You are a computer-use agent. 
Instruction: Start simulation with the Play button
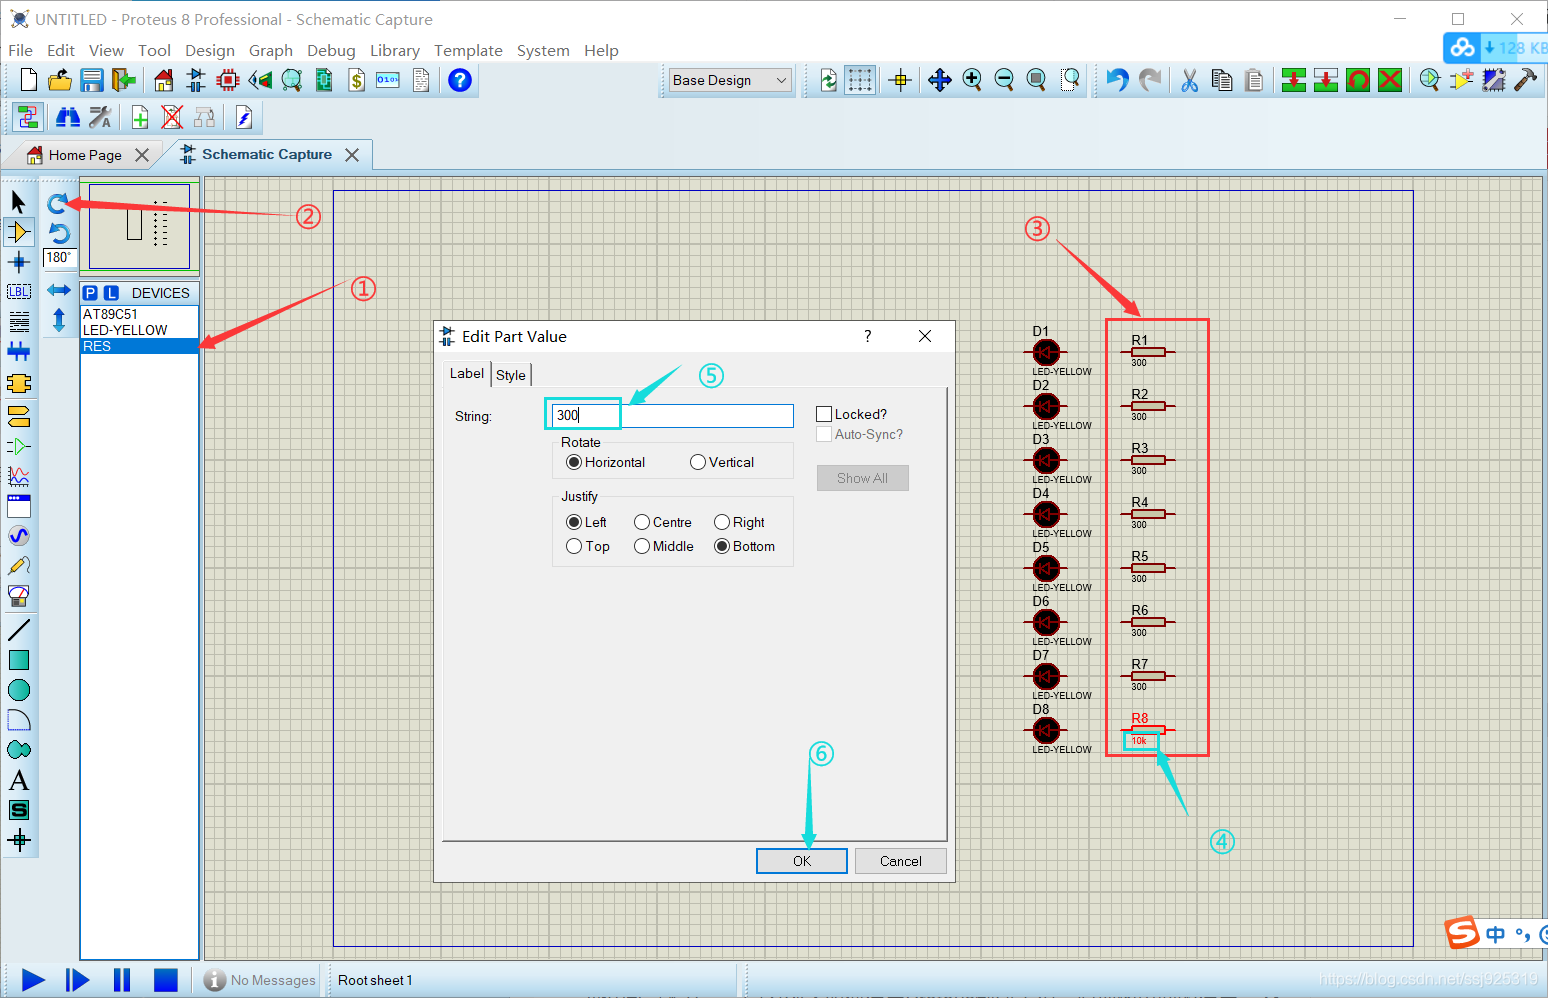coord(33,980)
